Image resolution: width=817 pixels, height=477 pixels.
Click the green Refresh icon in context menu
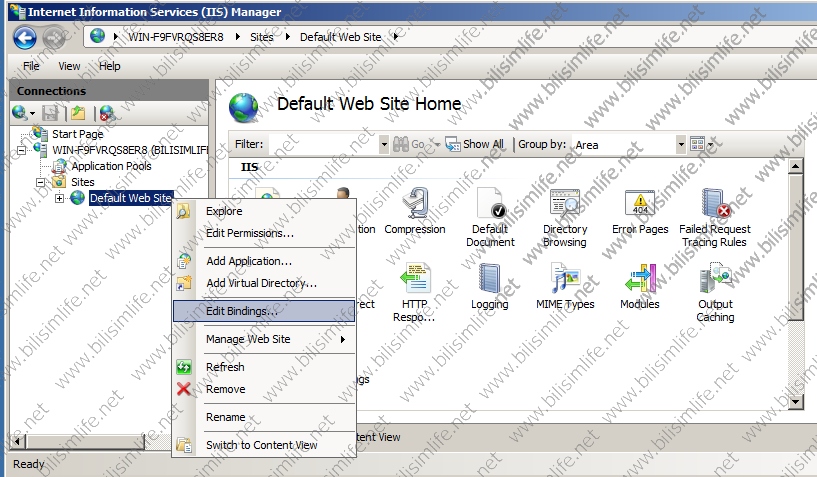[x=183, y=367]
